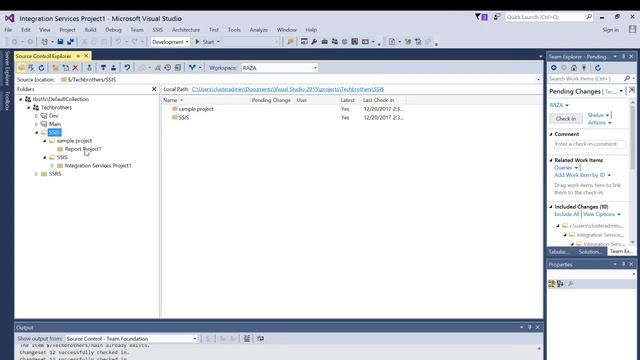This screenshot has width=640, height=360.
Task: Click the check-in comment text field
Action: 590,144
